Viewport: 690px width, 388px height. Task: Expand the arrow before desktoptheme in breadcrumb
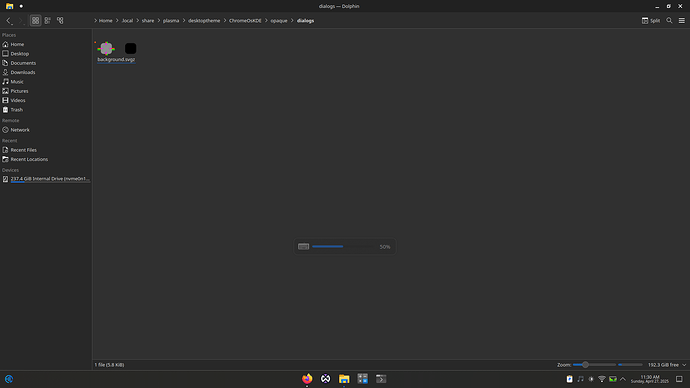(184, 21)
